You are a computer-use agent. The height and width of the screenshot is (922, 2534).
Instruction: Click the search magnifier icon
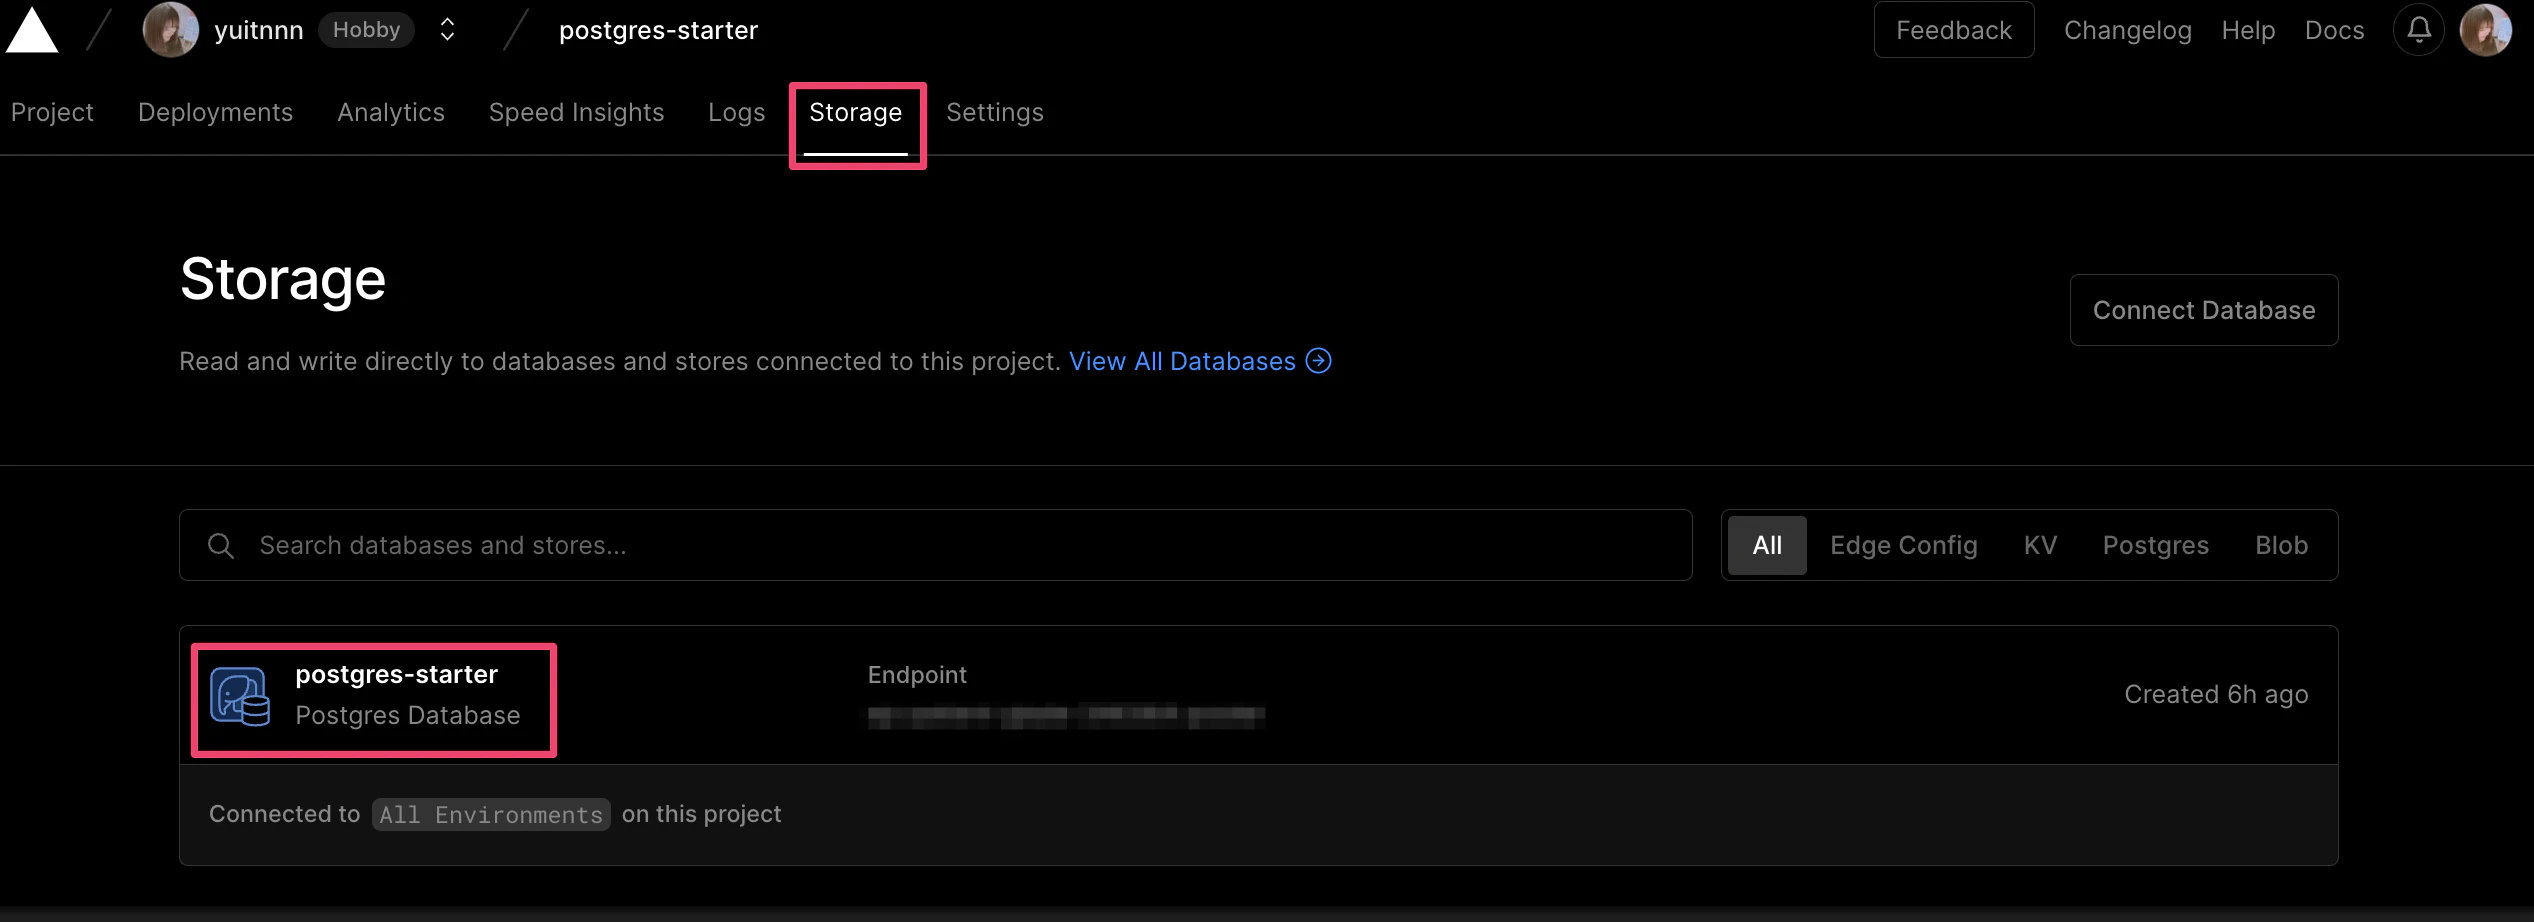point(221,546)
